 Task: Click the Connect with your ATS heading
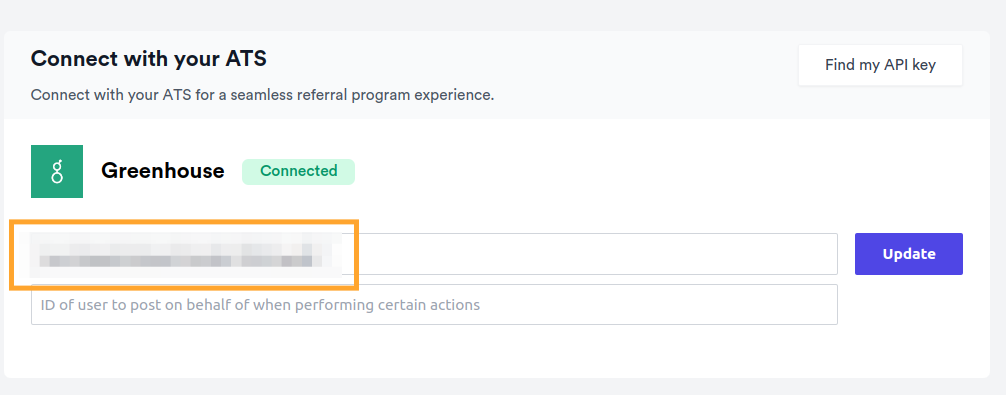coord(149,59)
